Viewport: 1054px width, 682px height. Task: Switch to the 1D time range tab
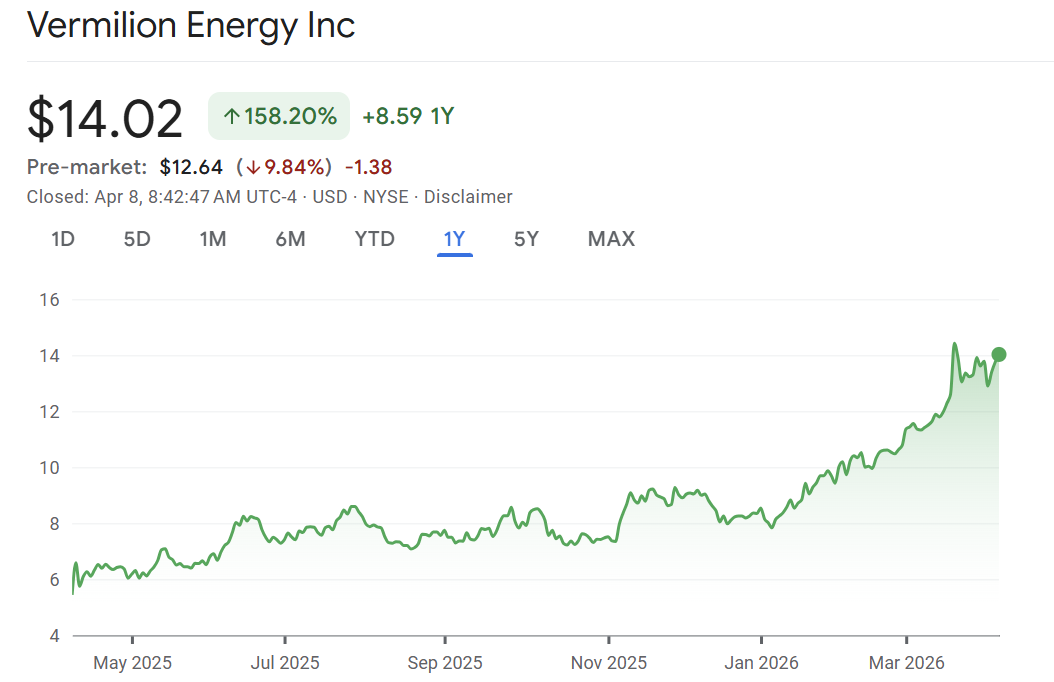(63, 239)
